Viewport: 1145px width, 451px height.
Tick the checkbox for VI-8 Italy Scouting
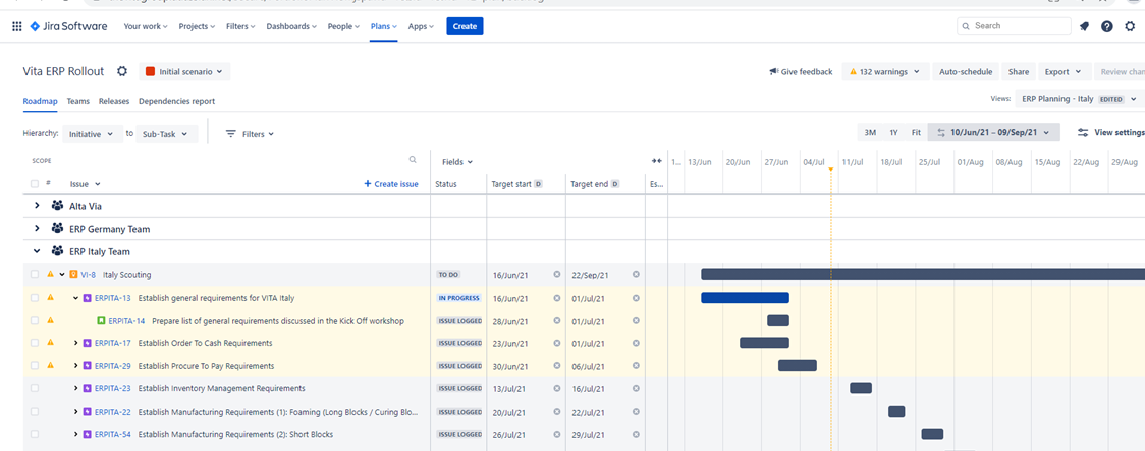pos(34,274)
